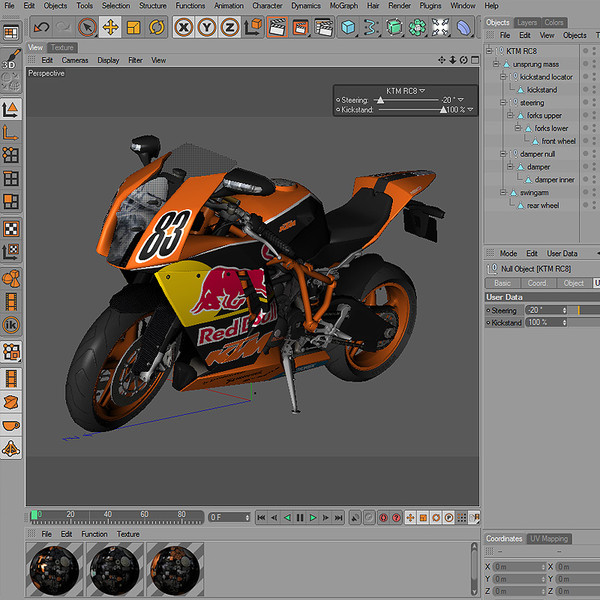This screenshot has width=600, height=600.
Task: Select the rear wheel object
Action: [543, 205]
